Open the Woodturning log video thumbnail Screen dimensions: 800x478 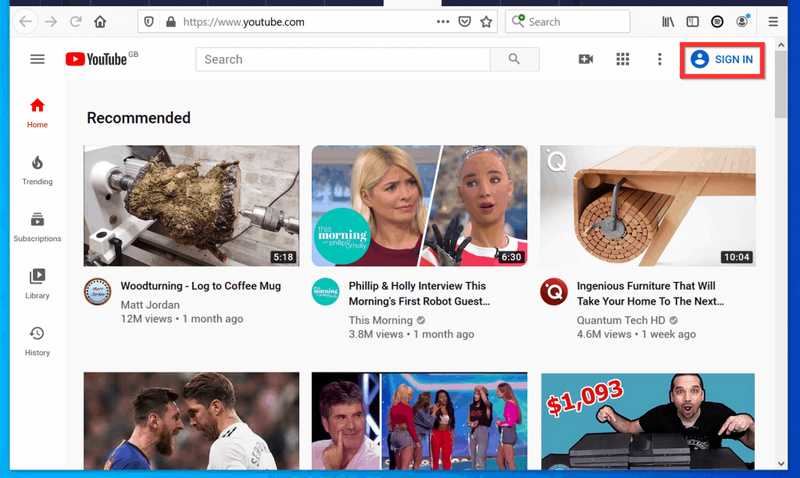[x=191, y=206]
